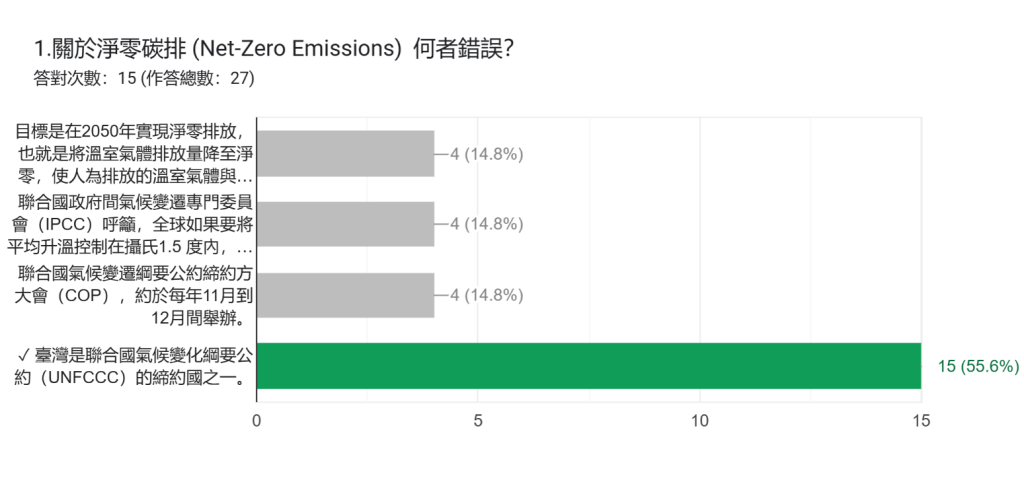Screen dimensions: 1024x486
Task: Select the gray bar for the IPCC option
Action: 346,224
